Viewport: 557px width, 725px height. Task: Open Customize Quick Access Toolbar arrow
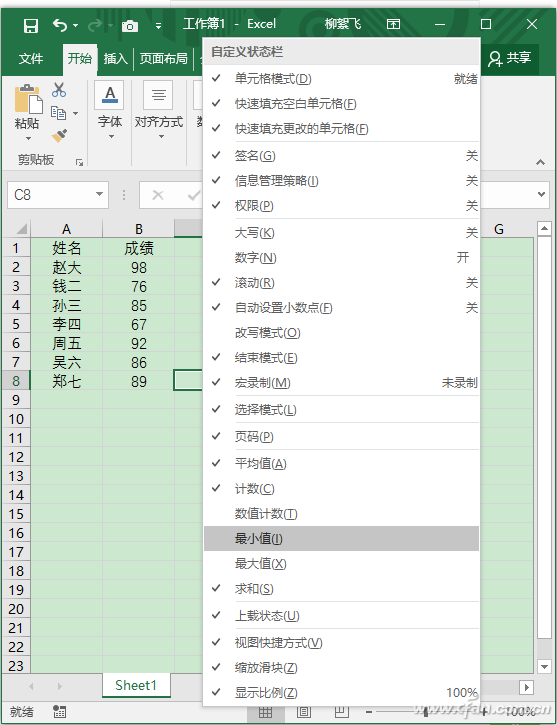(x=158, y=26)
